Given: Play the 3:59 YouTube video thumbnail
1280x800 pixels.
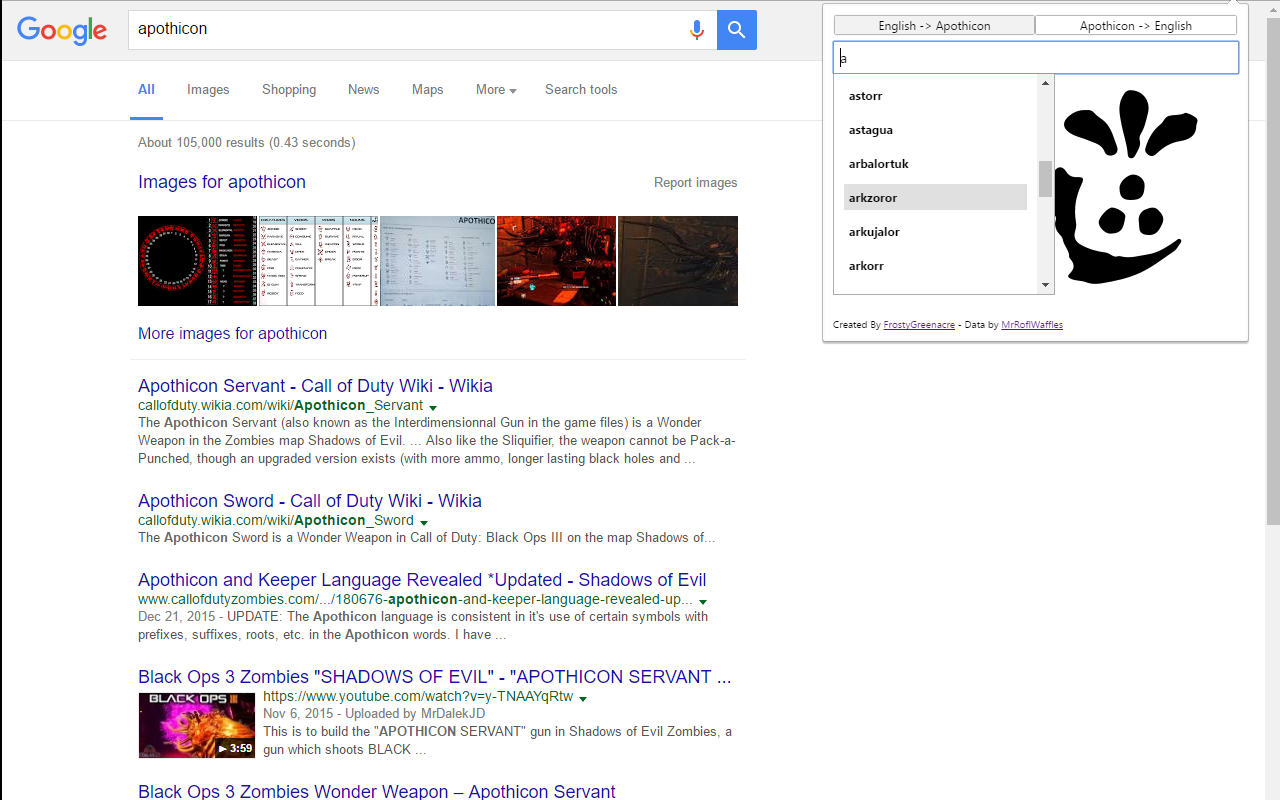Looking at the screenshot, I should (197, 725).
